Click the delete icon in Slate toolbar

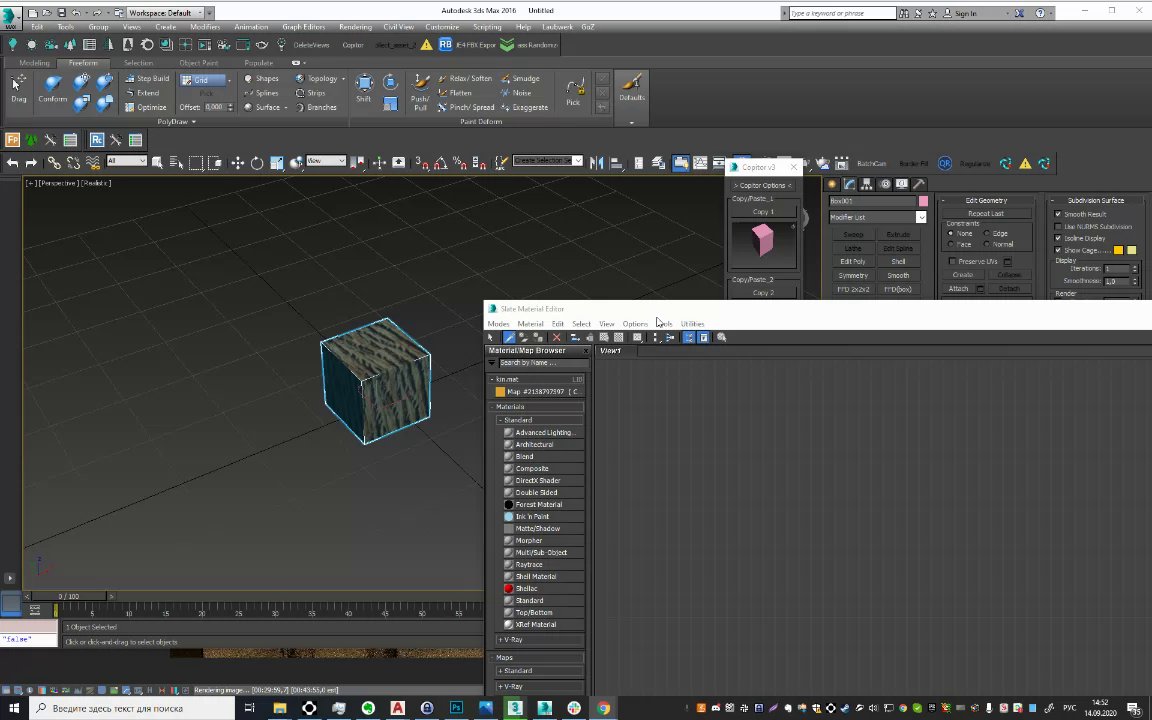557,337
